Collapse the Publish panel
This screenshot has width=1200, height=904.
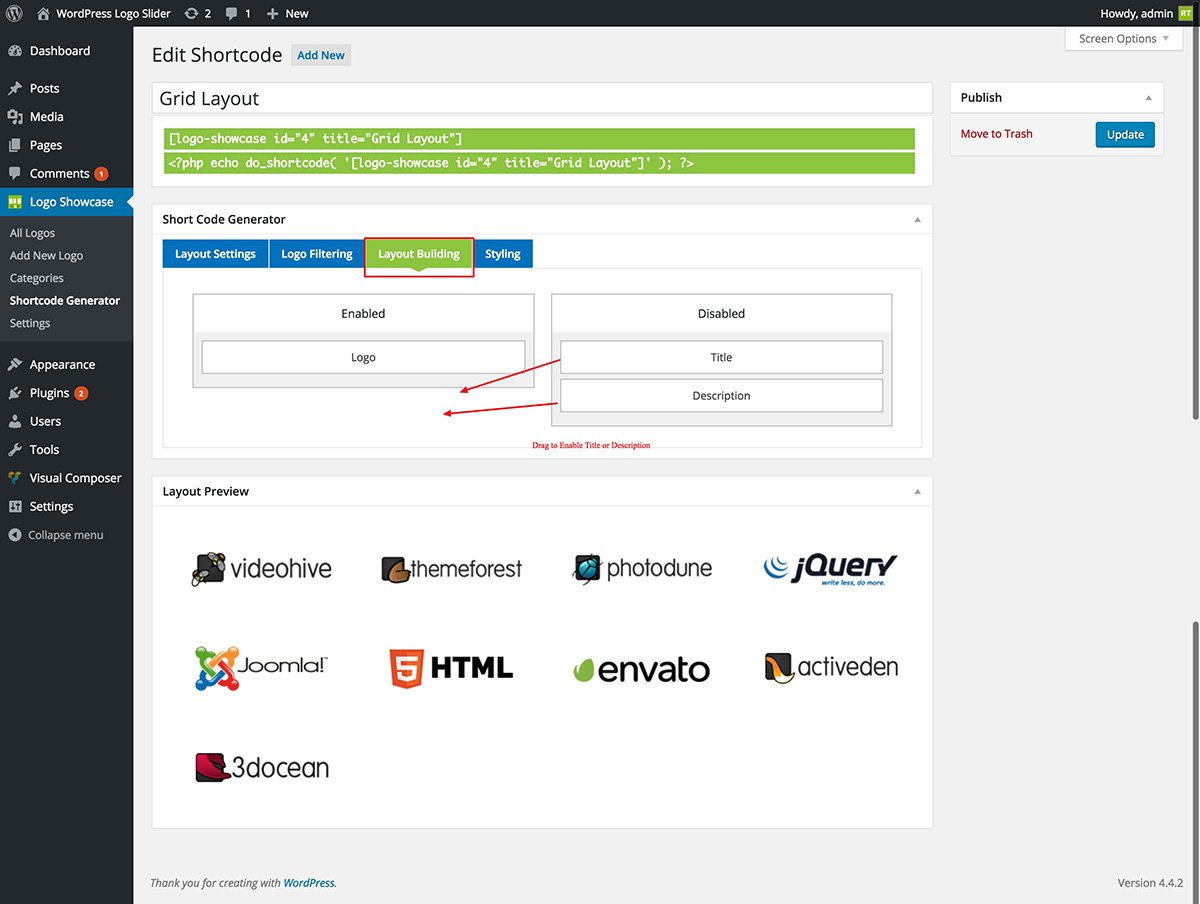tap(1148, 98)
